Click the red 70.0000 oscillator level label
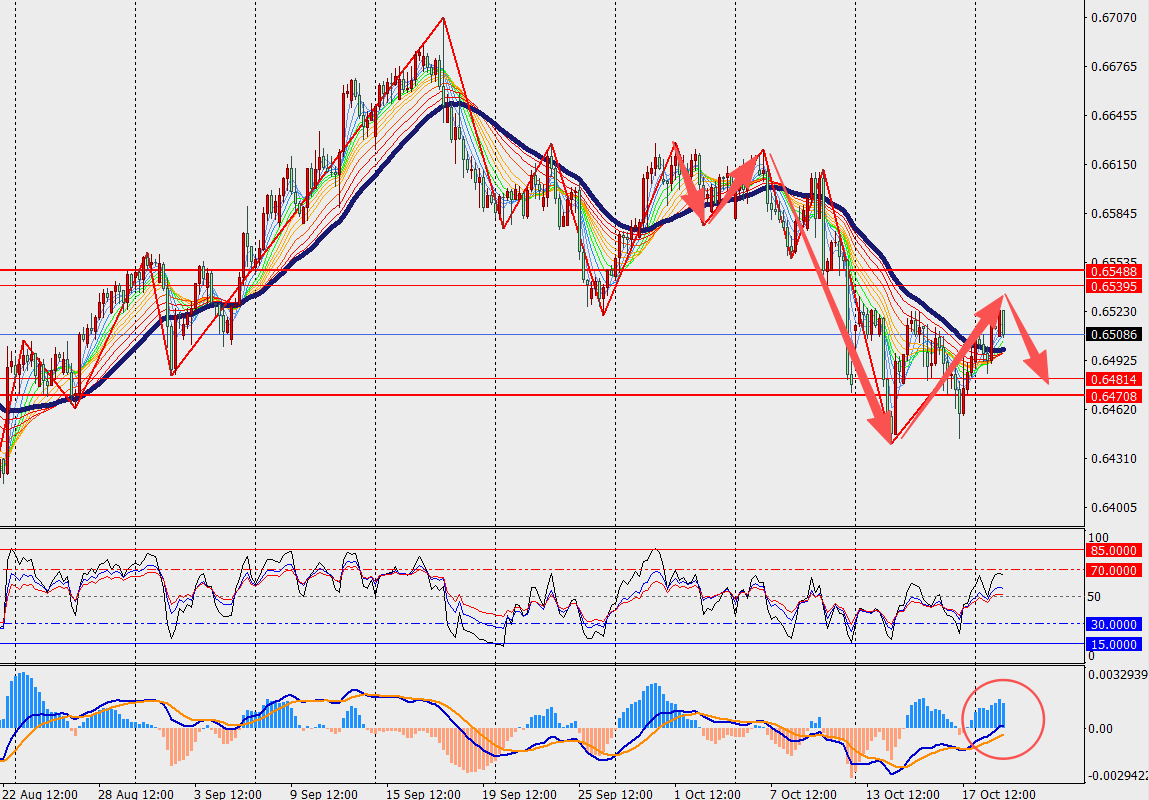This screenshot has width=1149, height=800. [1113, 570]
